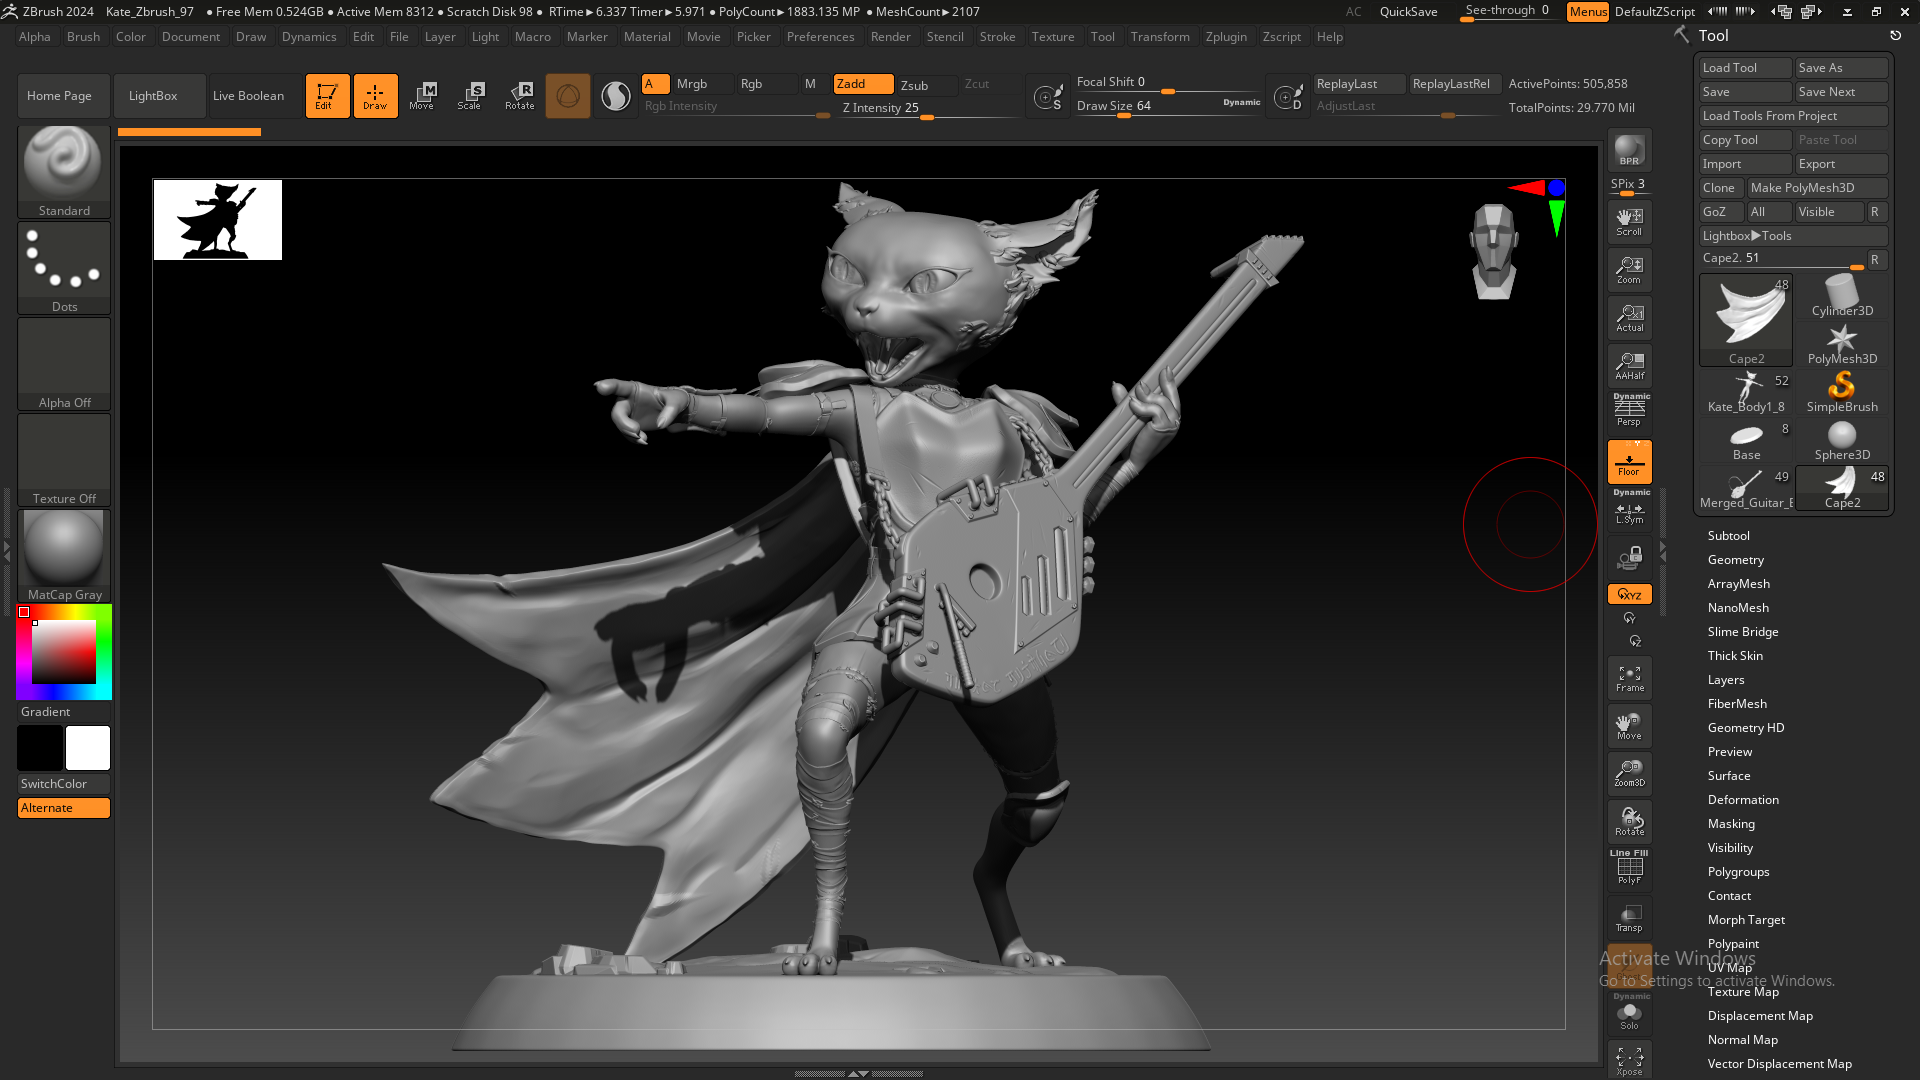Click the QuickSave button
This screenshot has height=1080, width=1920.
[x=1408, y=12]
